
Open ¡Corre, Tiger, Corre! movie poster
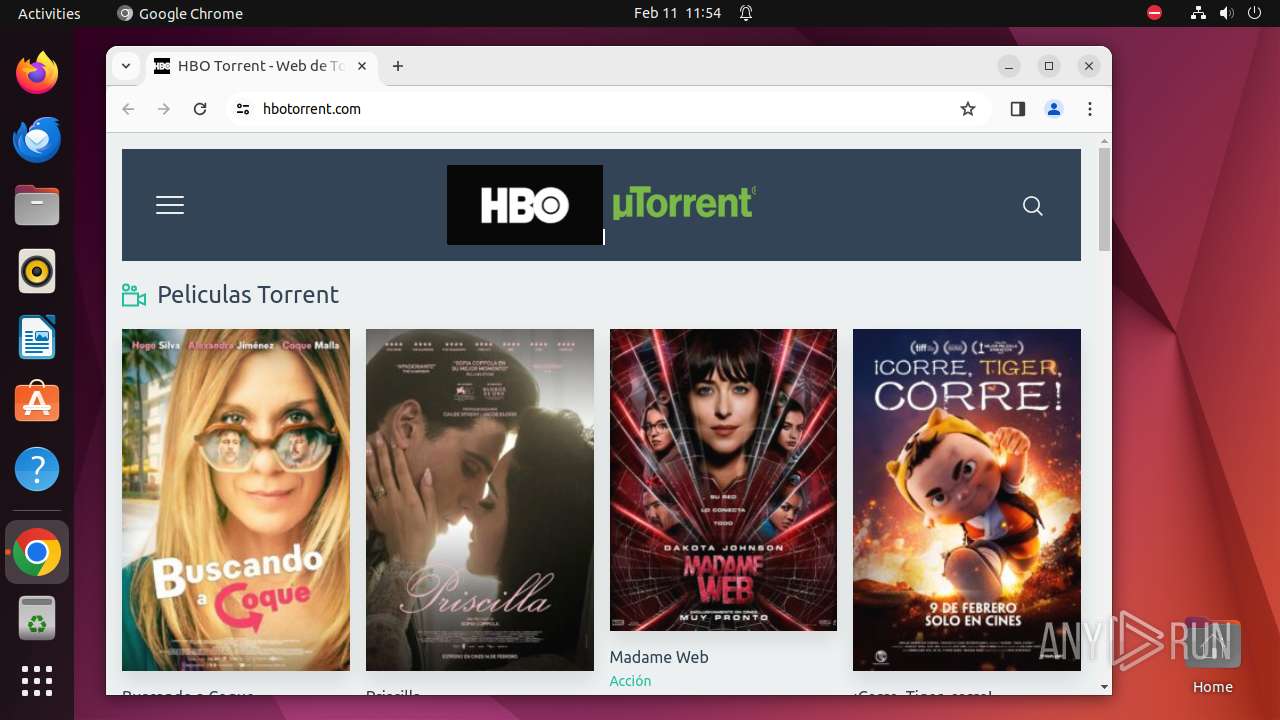(x=967, y=500)
